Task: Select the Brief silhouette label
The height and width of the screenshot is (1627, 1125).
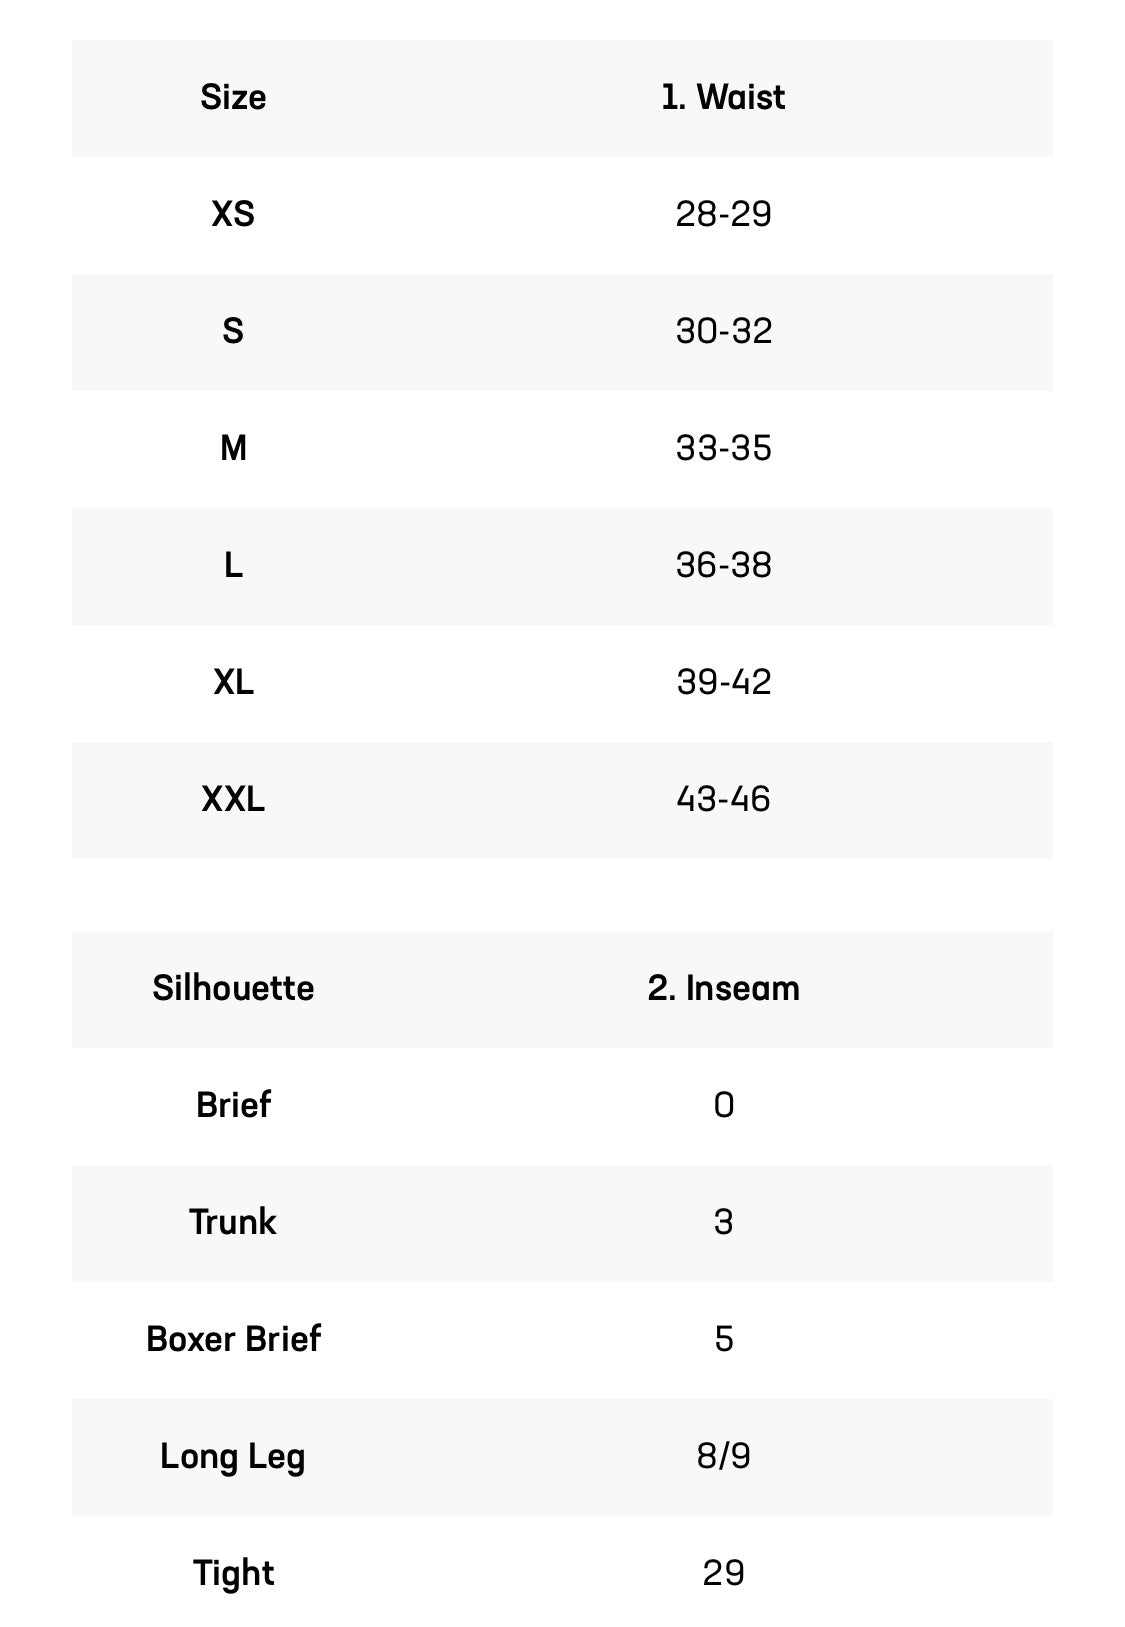Action: [x=233, y=1106]
